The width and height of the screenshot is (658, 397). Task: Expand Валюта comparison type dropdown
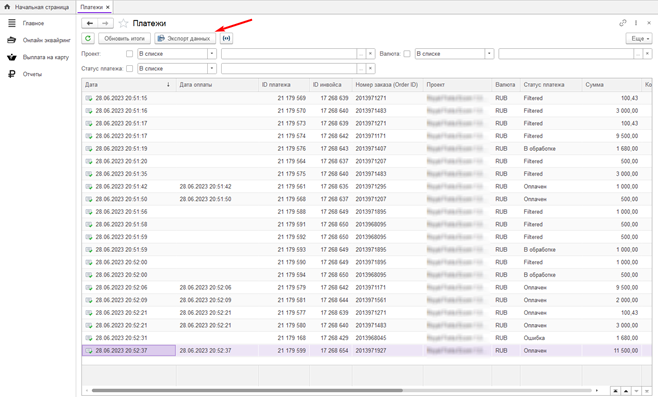coord(489,54)
